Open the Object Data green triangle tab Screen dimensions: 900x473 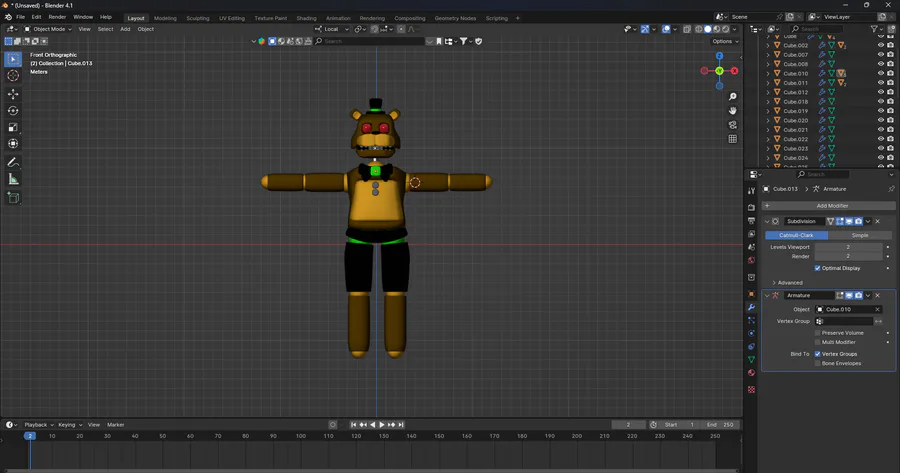click(751, 359)
